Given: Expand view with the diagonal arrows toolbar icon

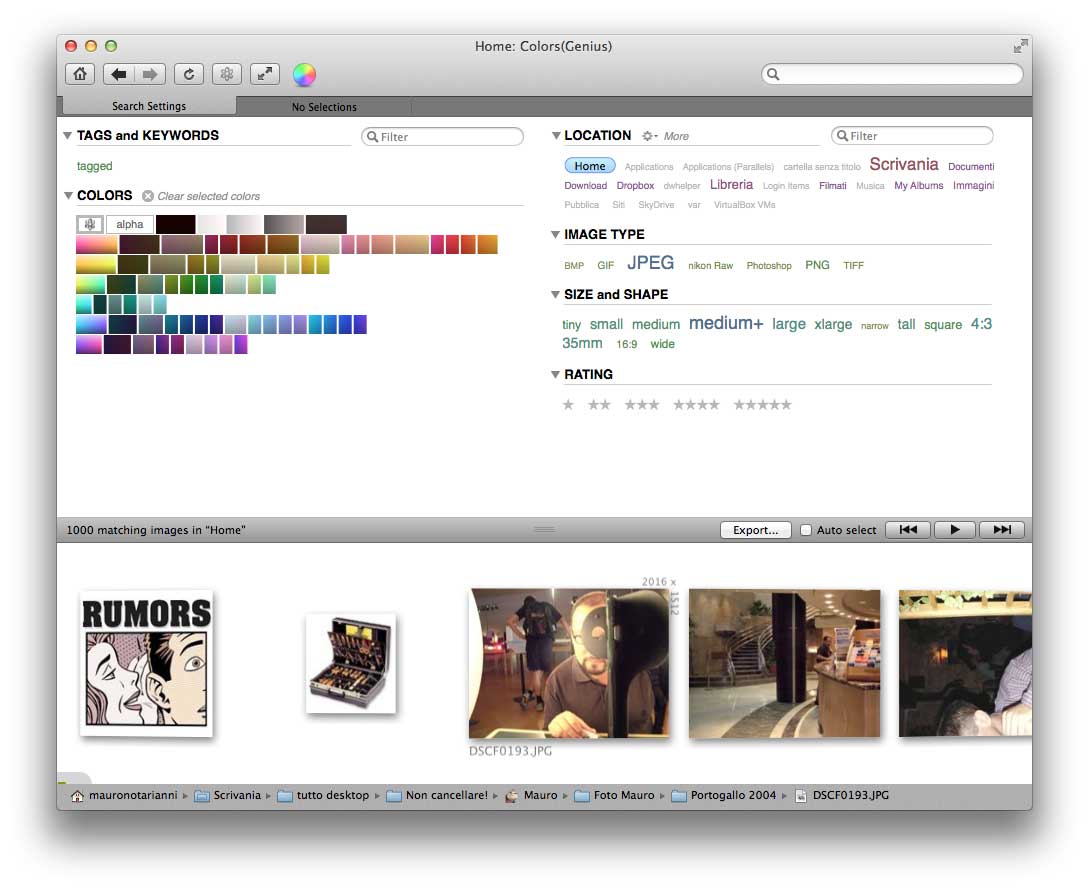Looking at the screenshot, I should pyautogui.click(x=265, y=74).
